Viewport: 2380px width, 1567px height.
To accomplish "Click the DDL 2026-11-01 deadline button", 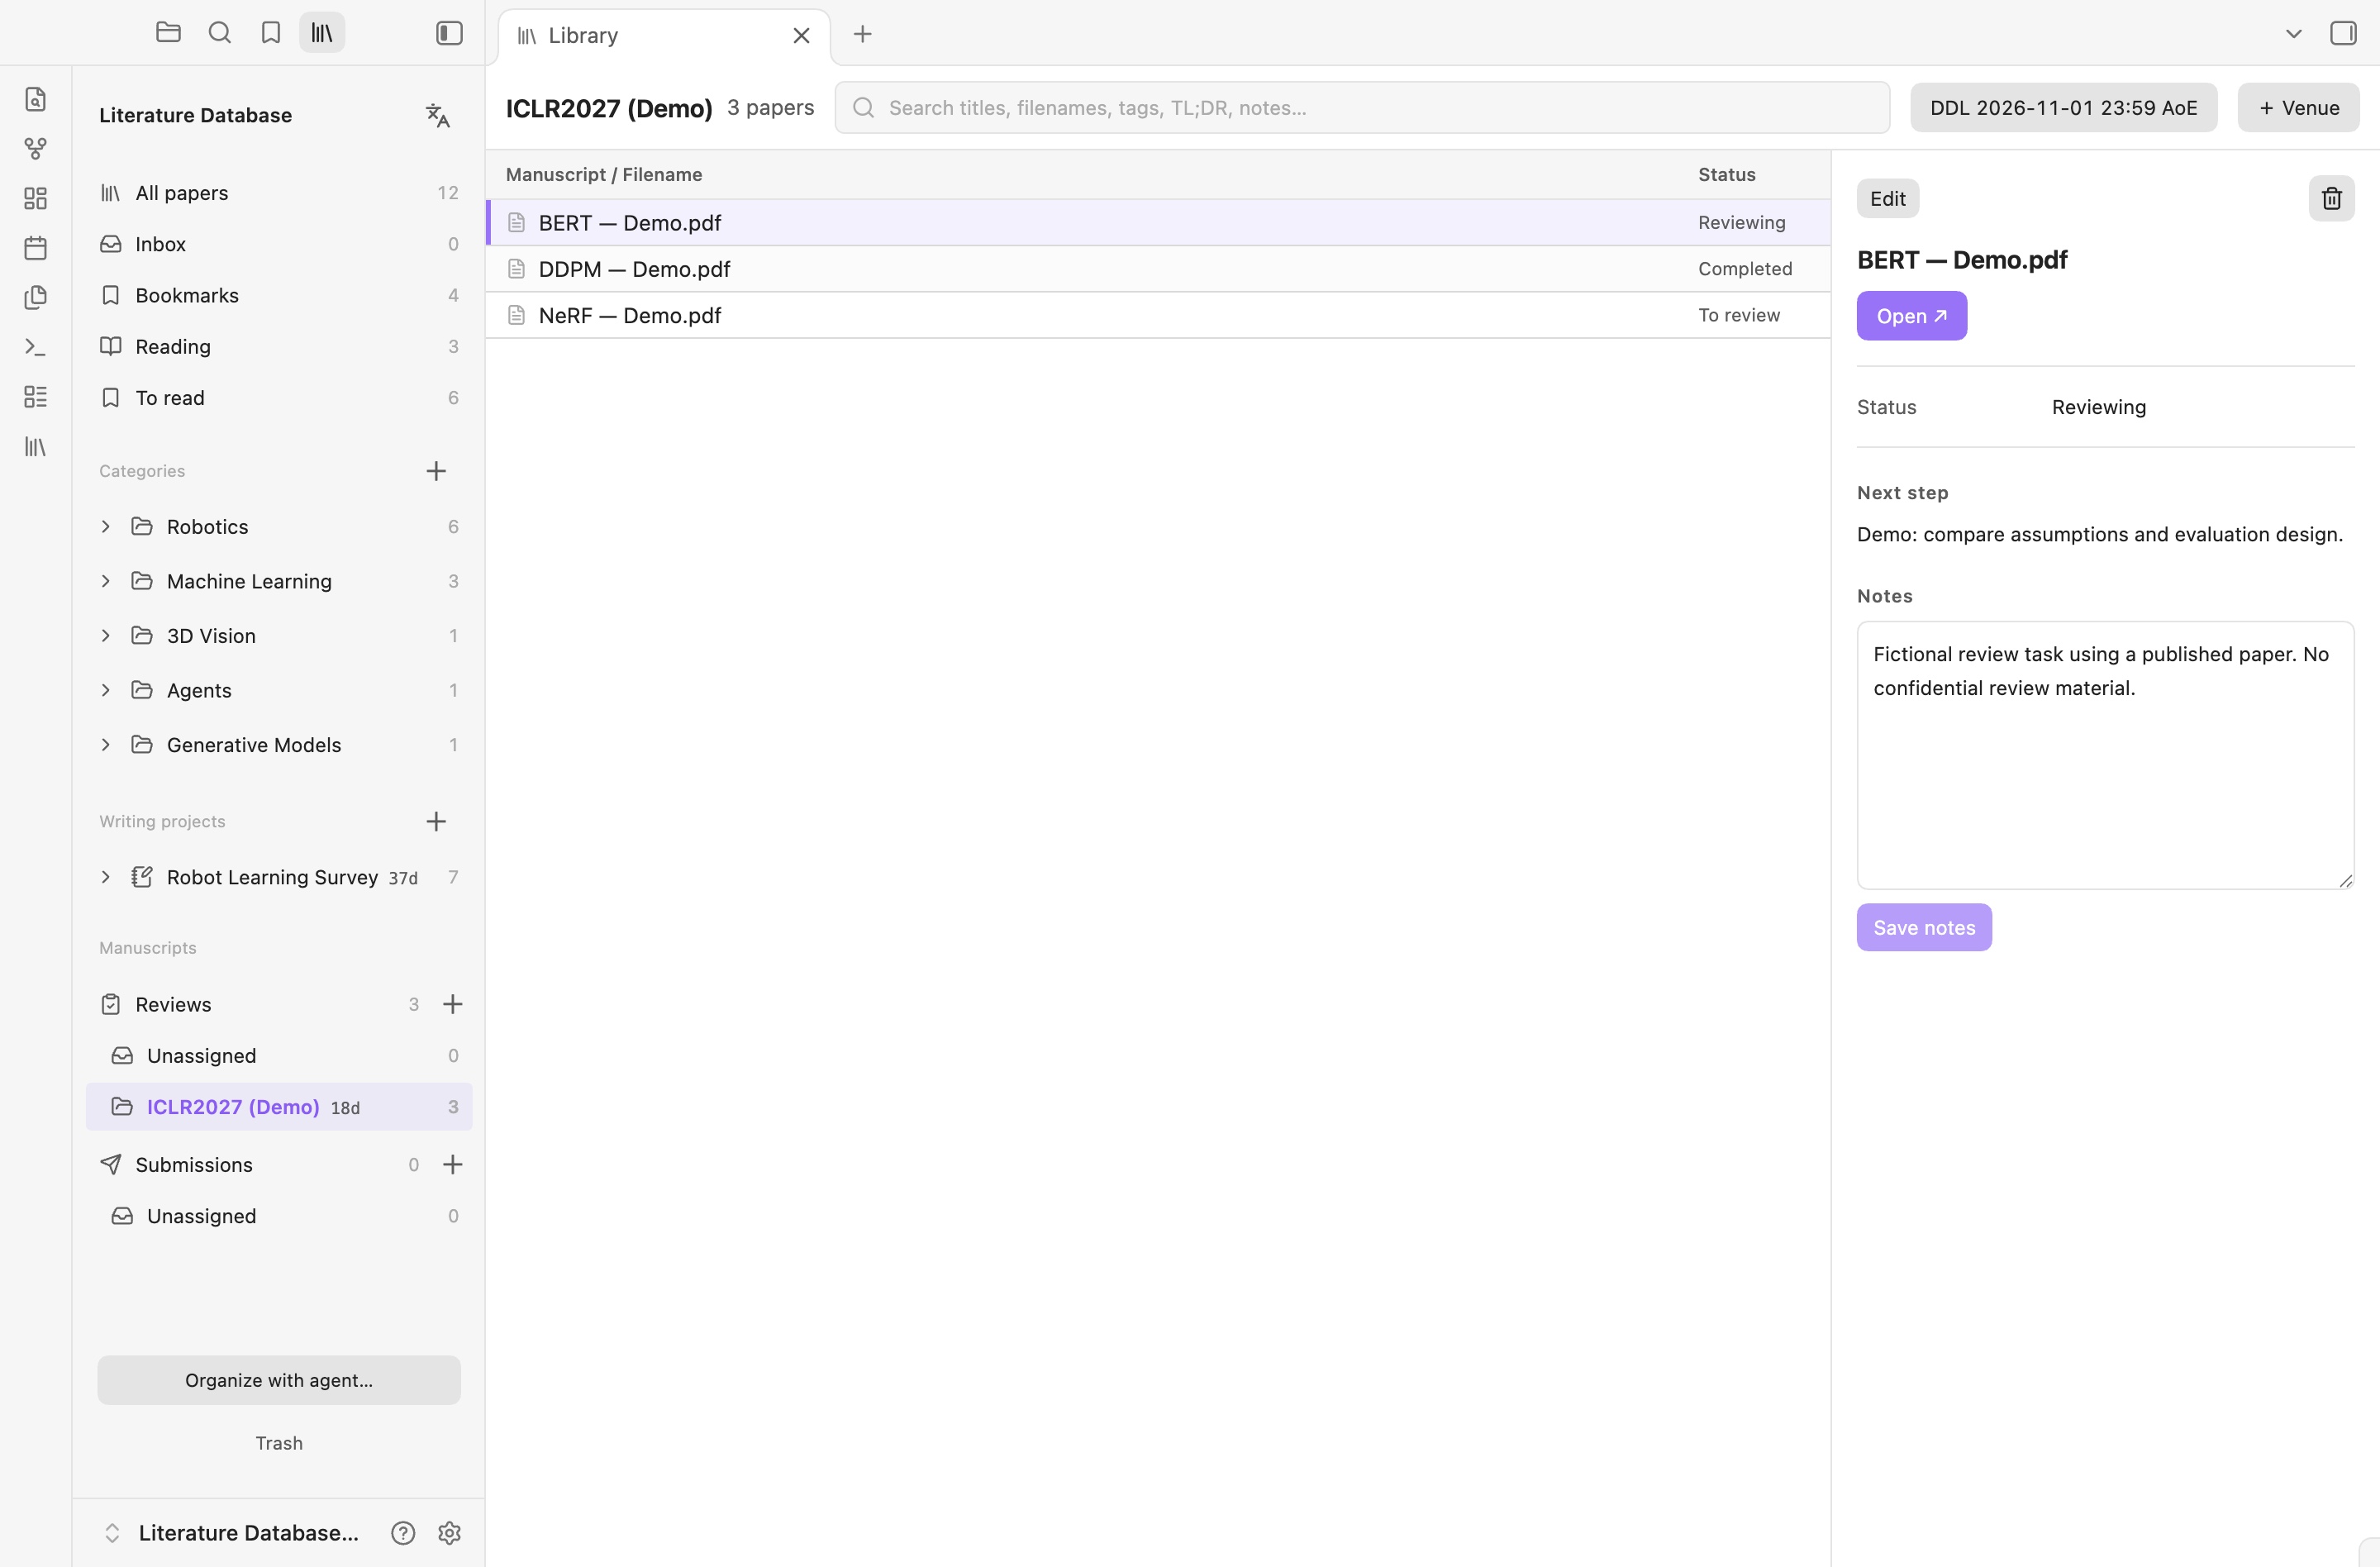I will (2063, 108).
